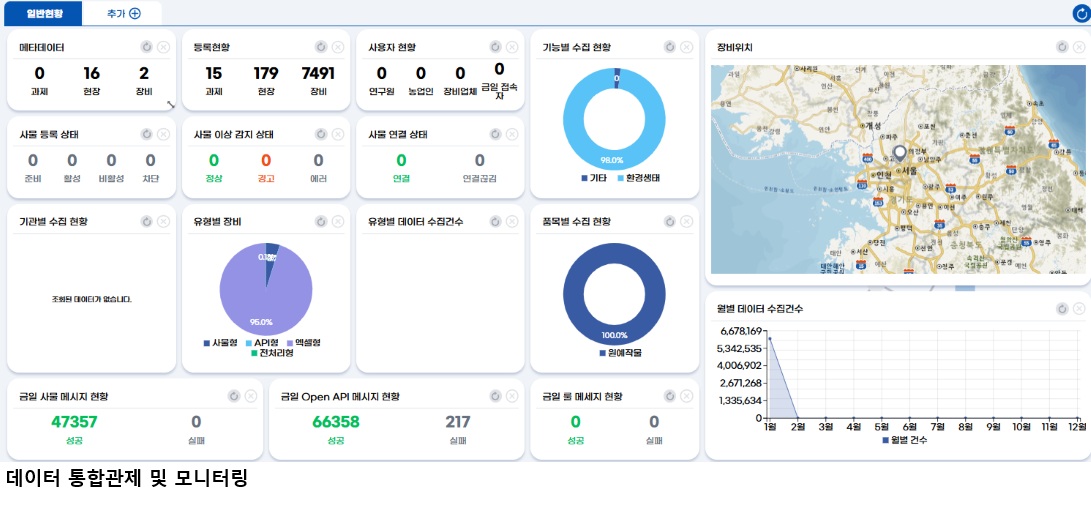
Task: Refresh the 월별 데이터 수집건수 chart
Action: pos(1062,309)
